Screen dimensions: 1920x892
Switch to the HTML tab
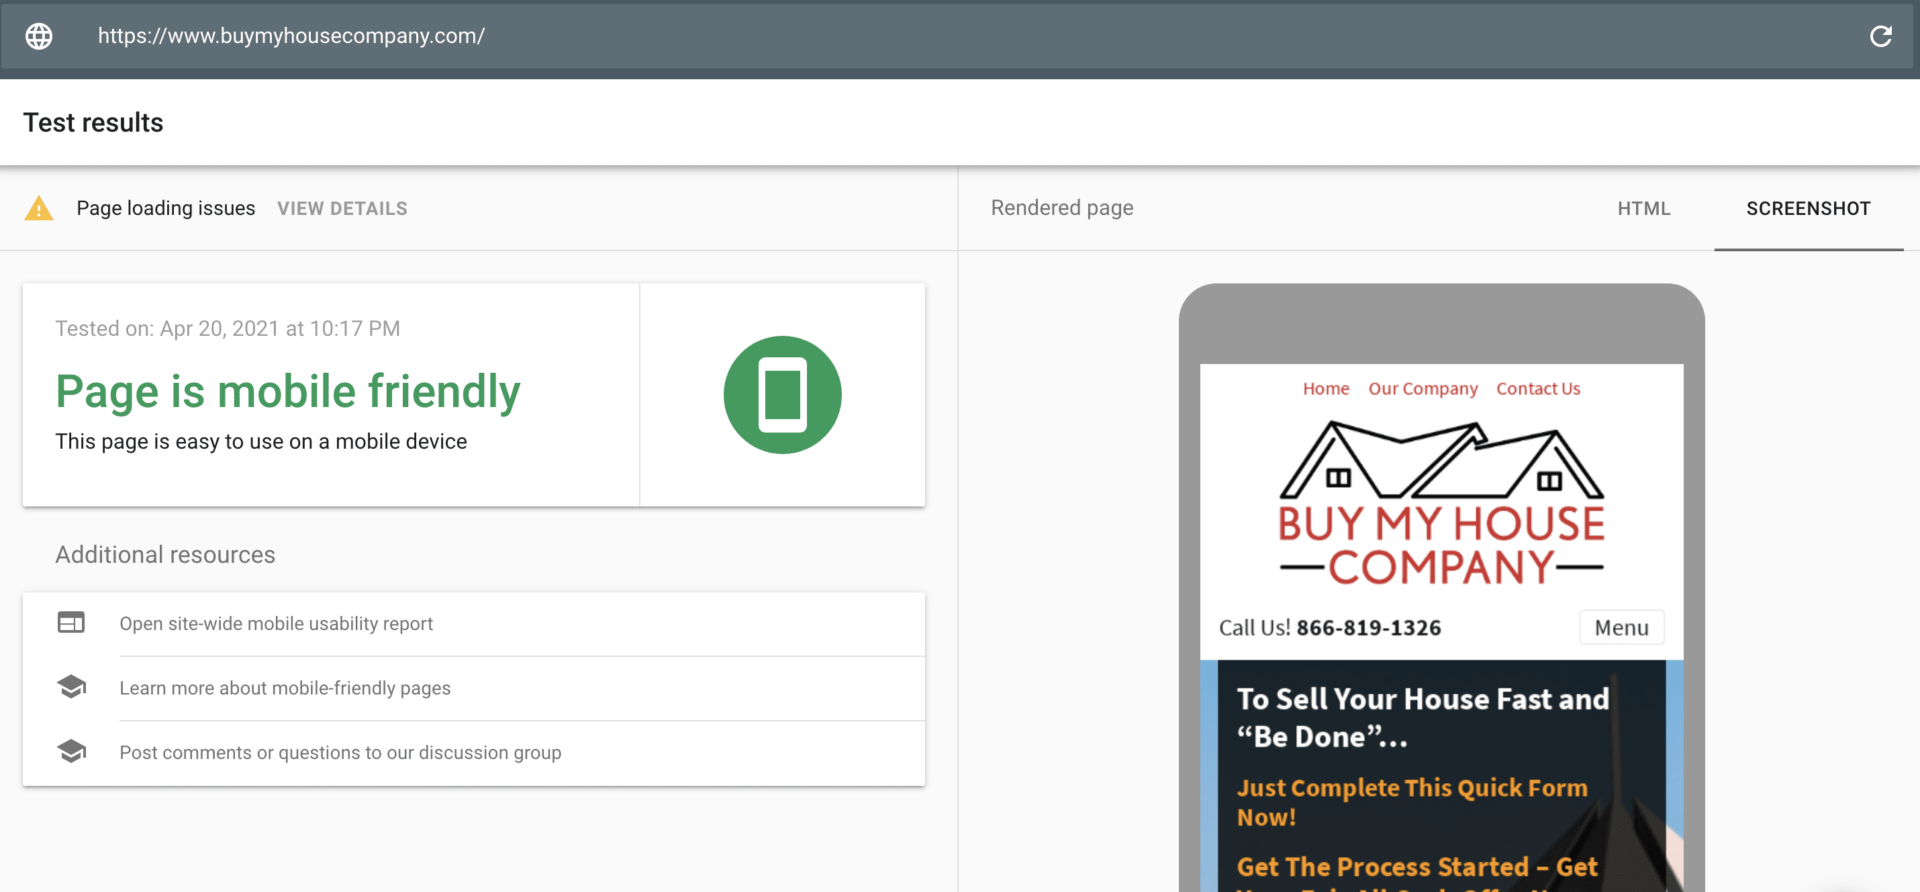click(1644, 208)
